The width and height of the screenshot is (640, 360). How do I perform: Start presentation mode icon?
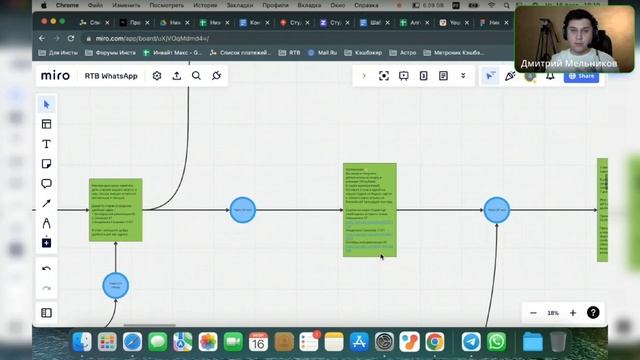coord(404,76)
